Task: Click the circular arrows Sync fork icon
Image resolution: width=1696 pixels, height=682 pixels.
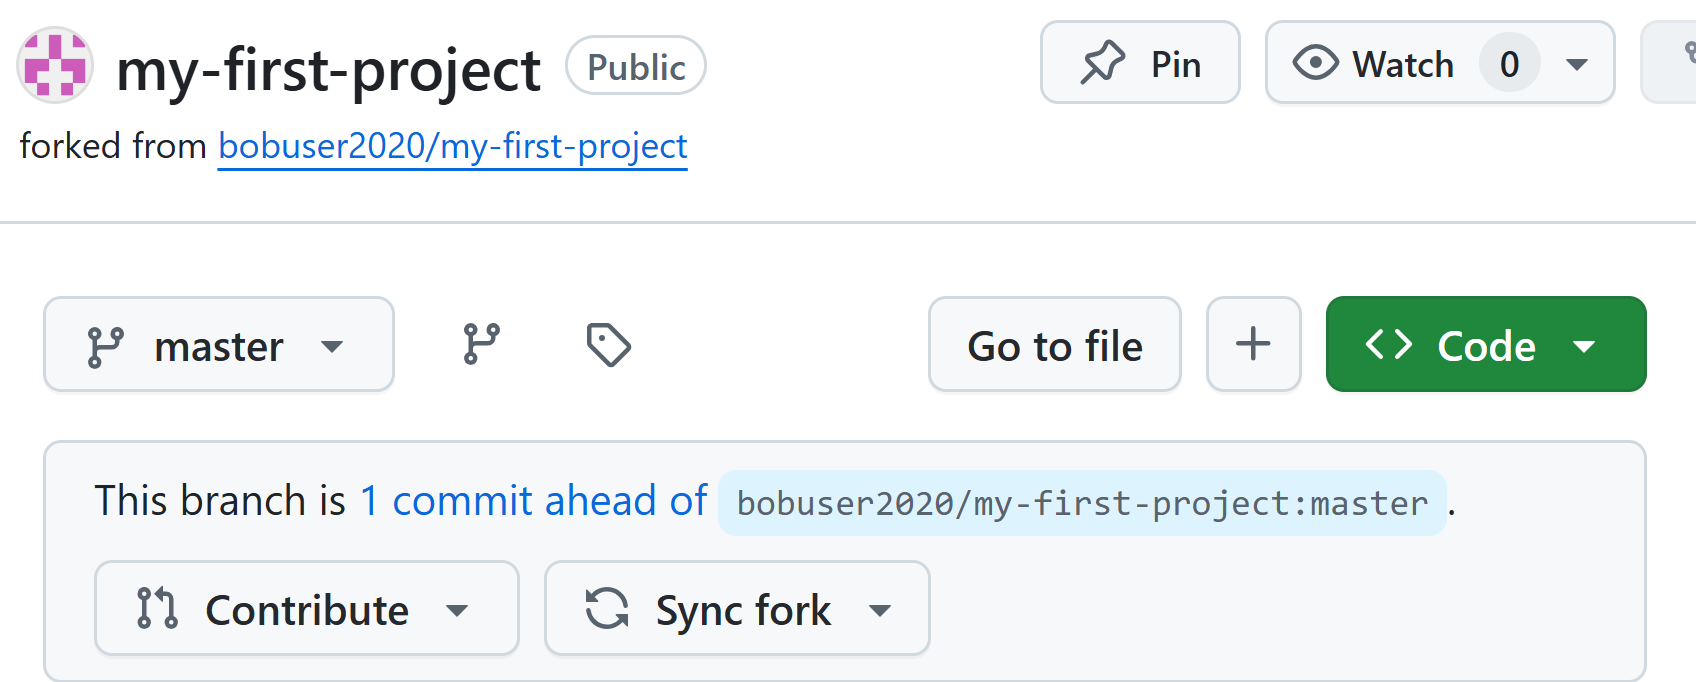Action: [607, 608]
